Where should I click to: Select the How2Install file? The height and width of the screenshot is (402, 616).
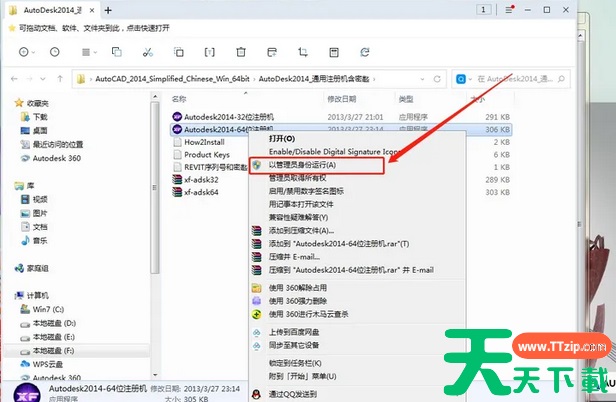tap(204, 142)
